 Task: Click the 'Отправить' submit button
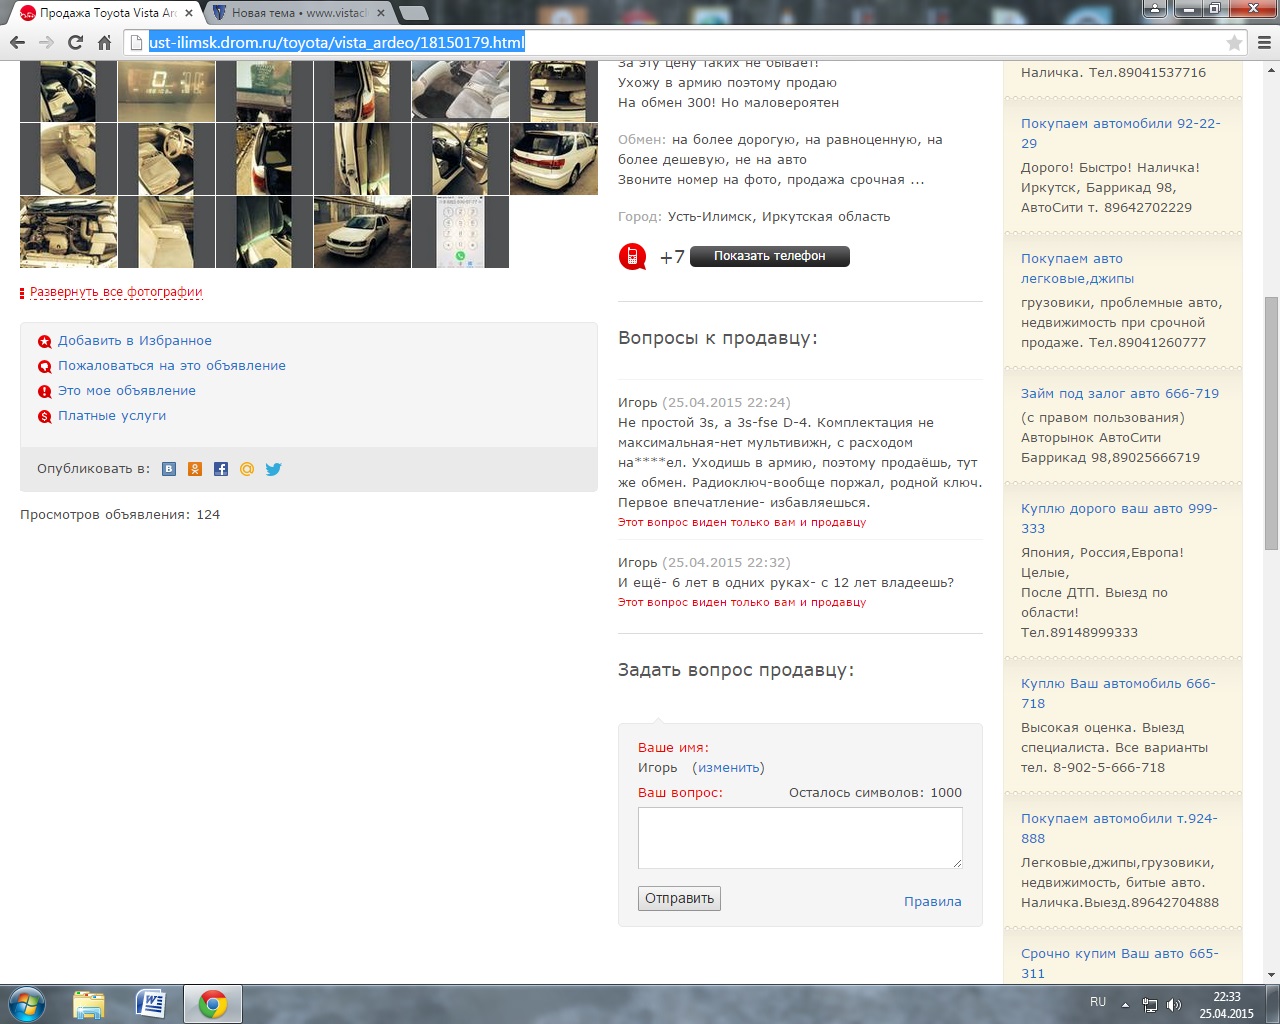679,898
